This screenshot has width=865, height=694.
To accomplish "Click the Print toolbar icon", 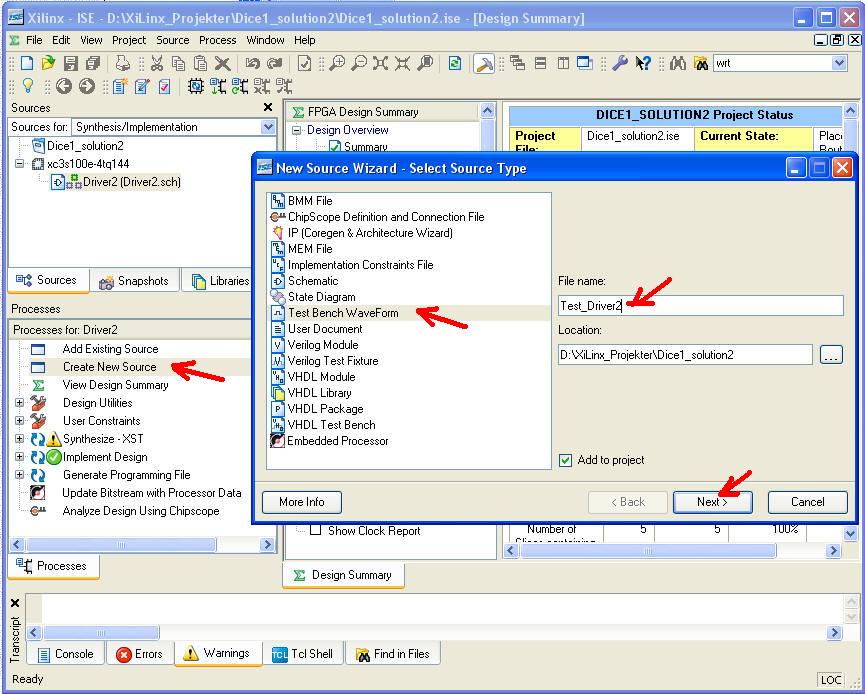I will [x=122, y=63].
